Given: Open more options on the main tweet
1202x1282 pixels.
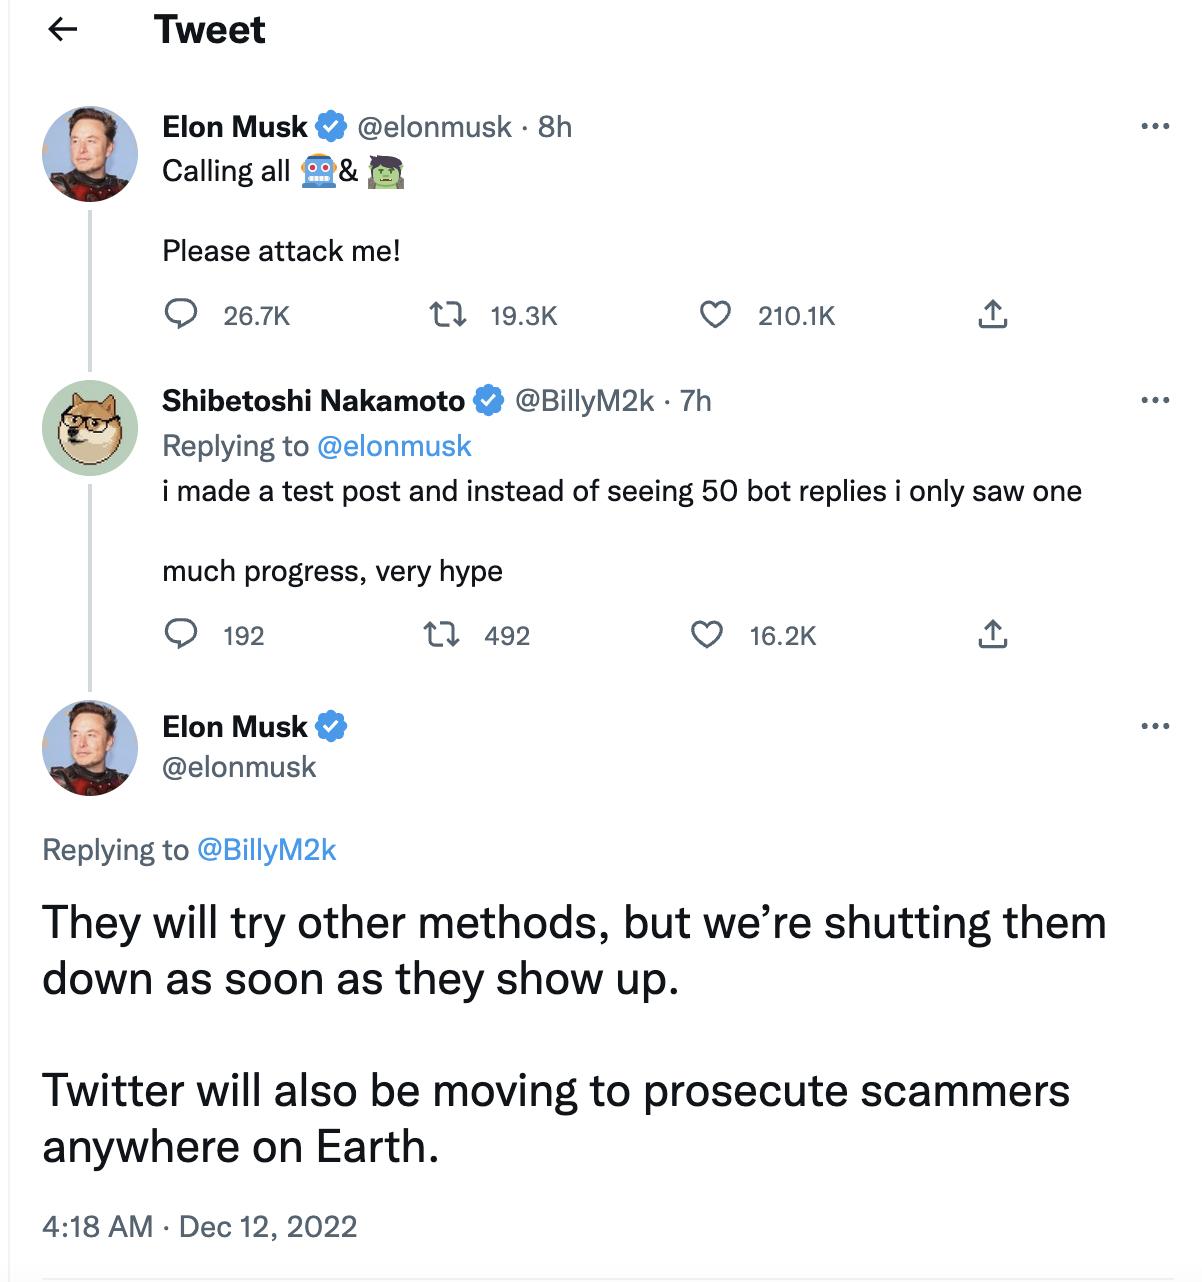Looking at the screenshot, I should [x=1155, y=727].
